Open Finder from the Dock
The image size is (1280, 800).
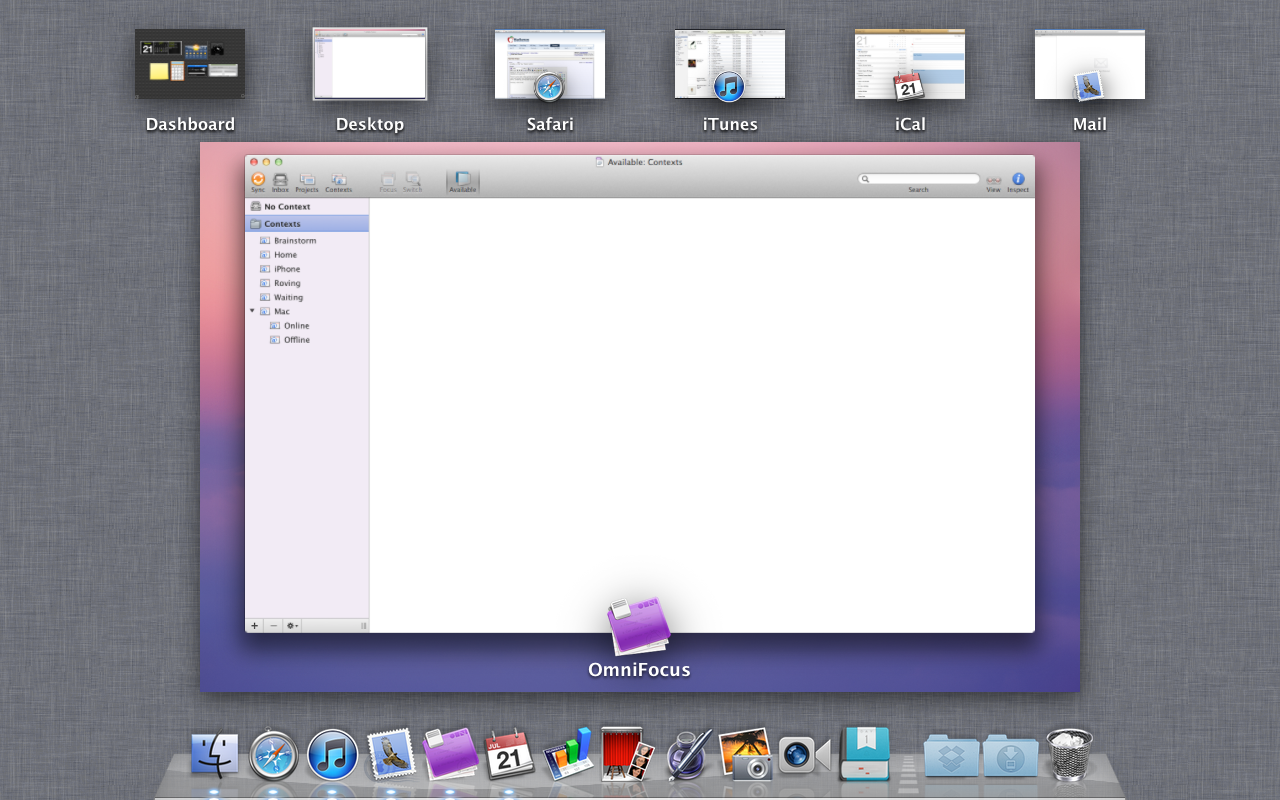[215, 755]
